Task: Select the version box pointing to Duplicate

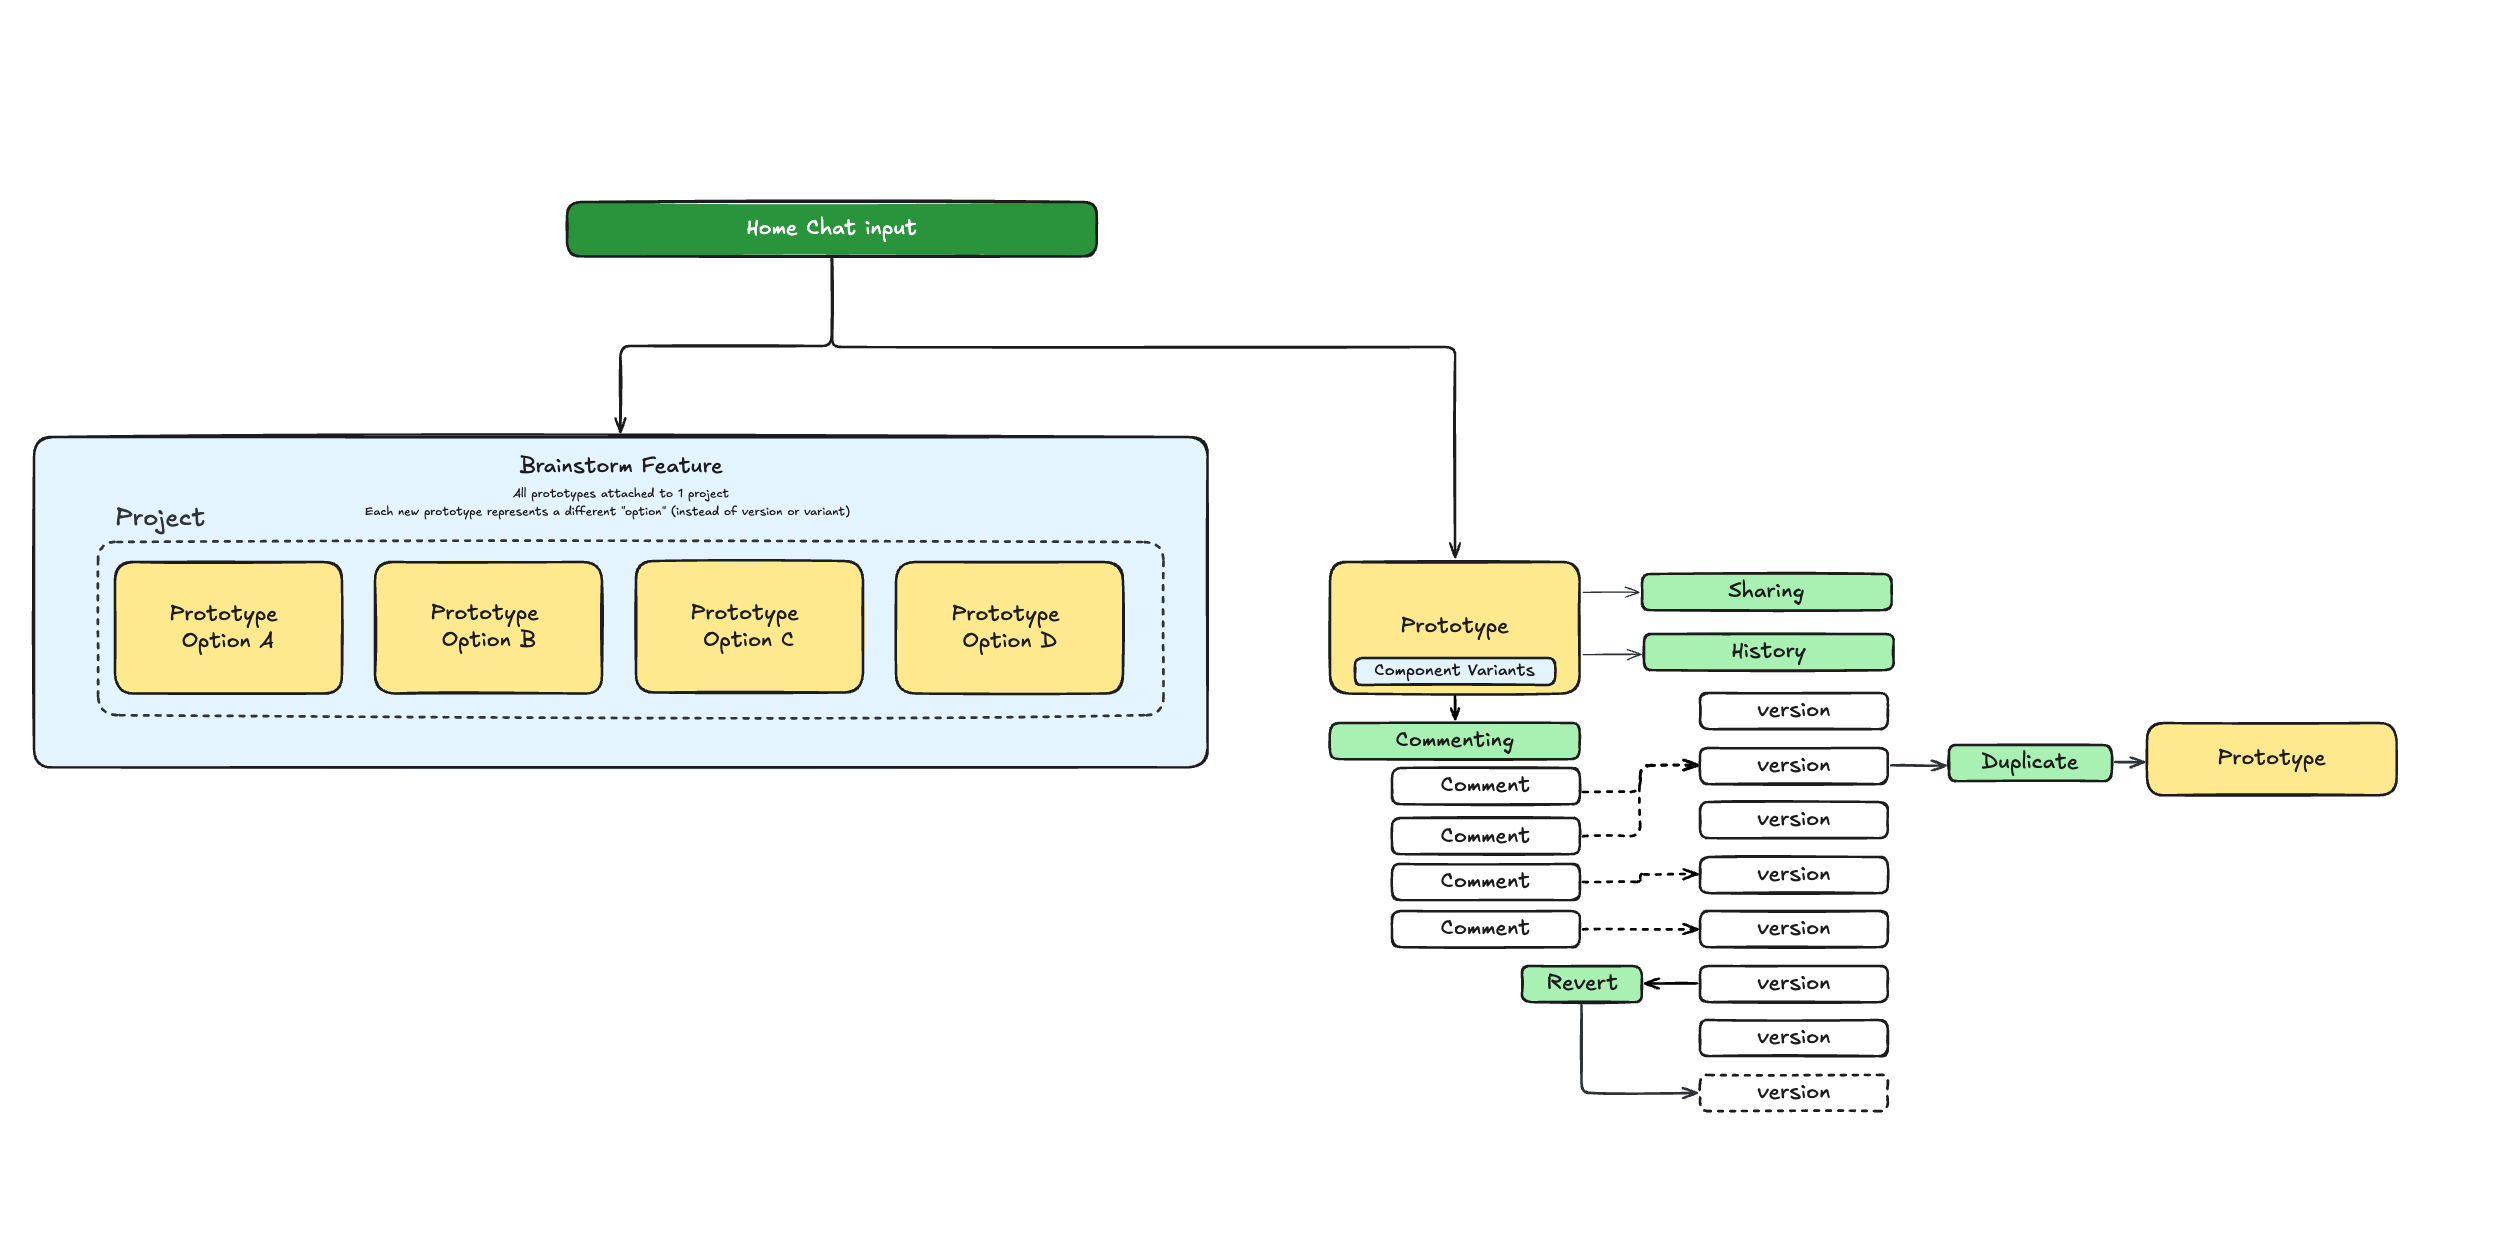Action: point(1793,766)
